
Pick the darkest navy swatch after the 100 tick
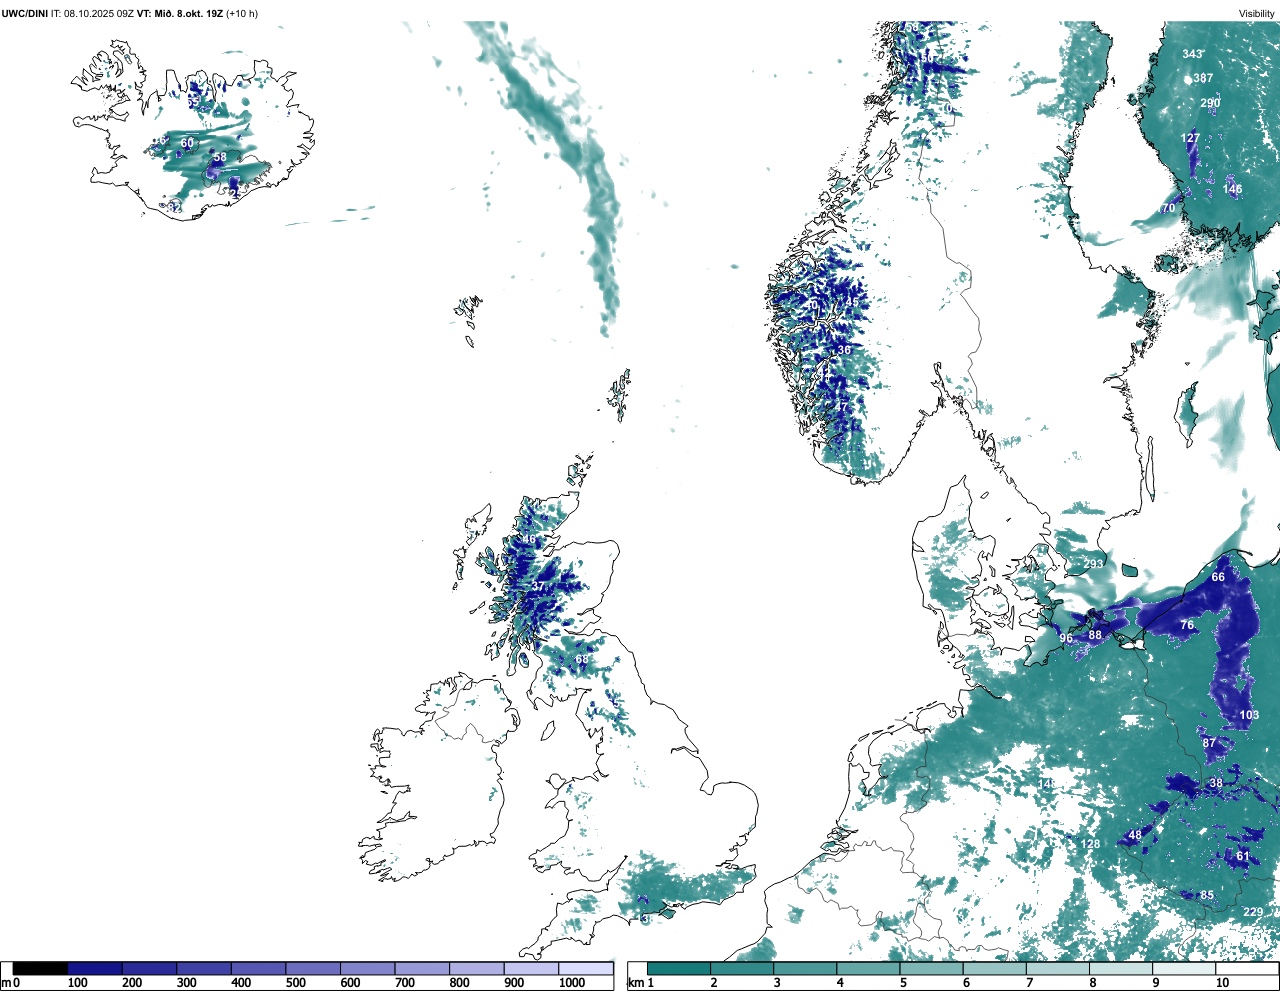click(95, 968)
